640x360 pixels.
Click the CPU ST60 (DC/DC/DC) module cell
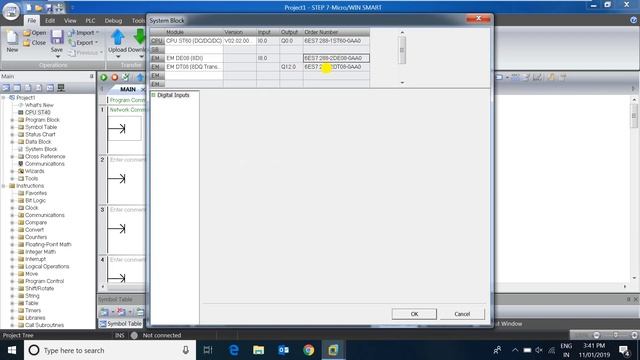tap(194, 41)
